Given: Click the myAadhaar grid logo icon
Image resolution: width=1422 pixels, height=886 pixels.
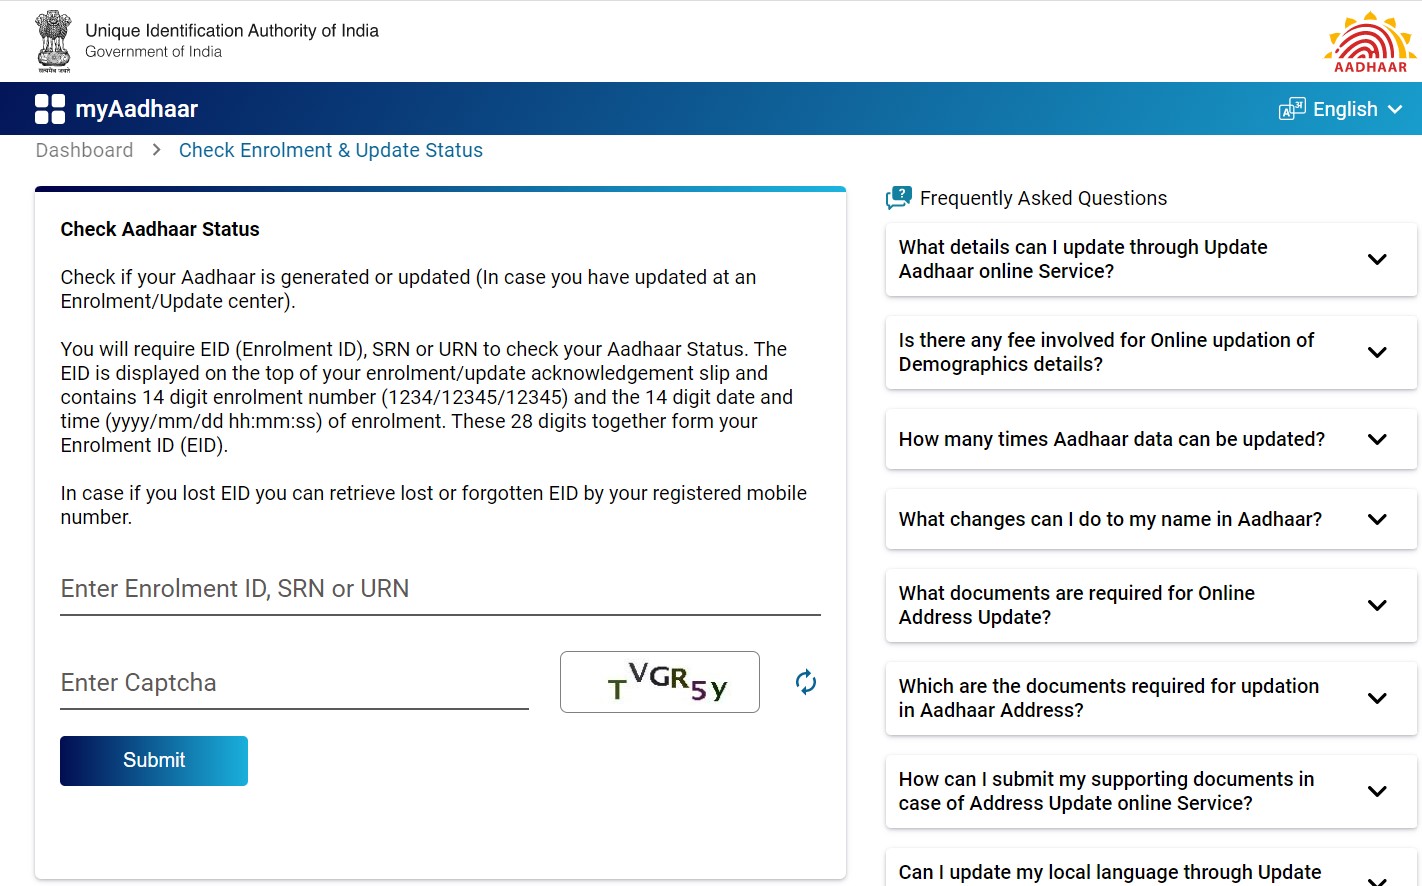Looking at the screenshot, I should point(50,109).
